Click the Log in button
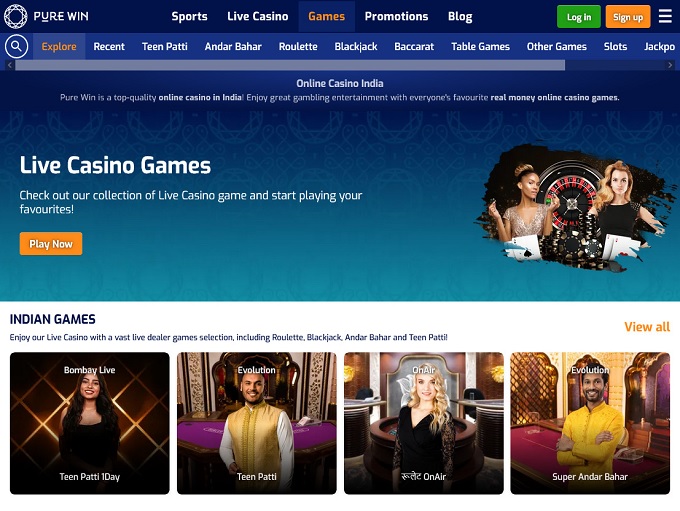The image size is (680, 511). tap(579, 17)
